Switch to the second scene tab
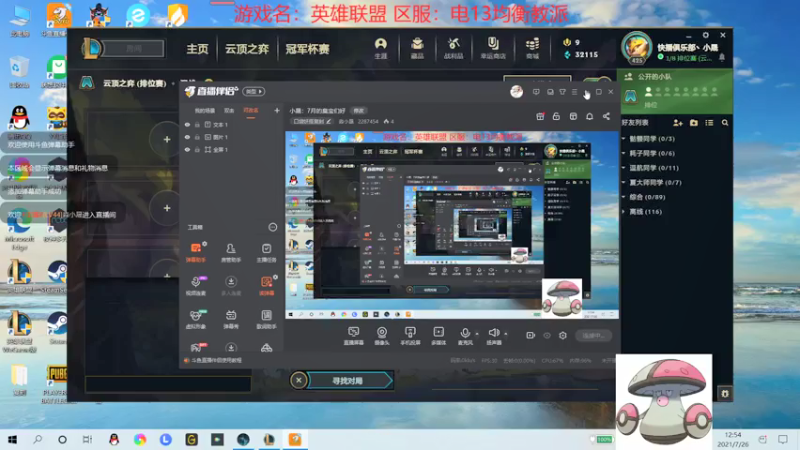800x450 pixels. click(x=229, y=110)
